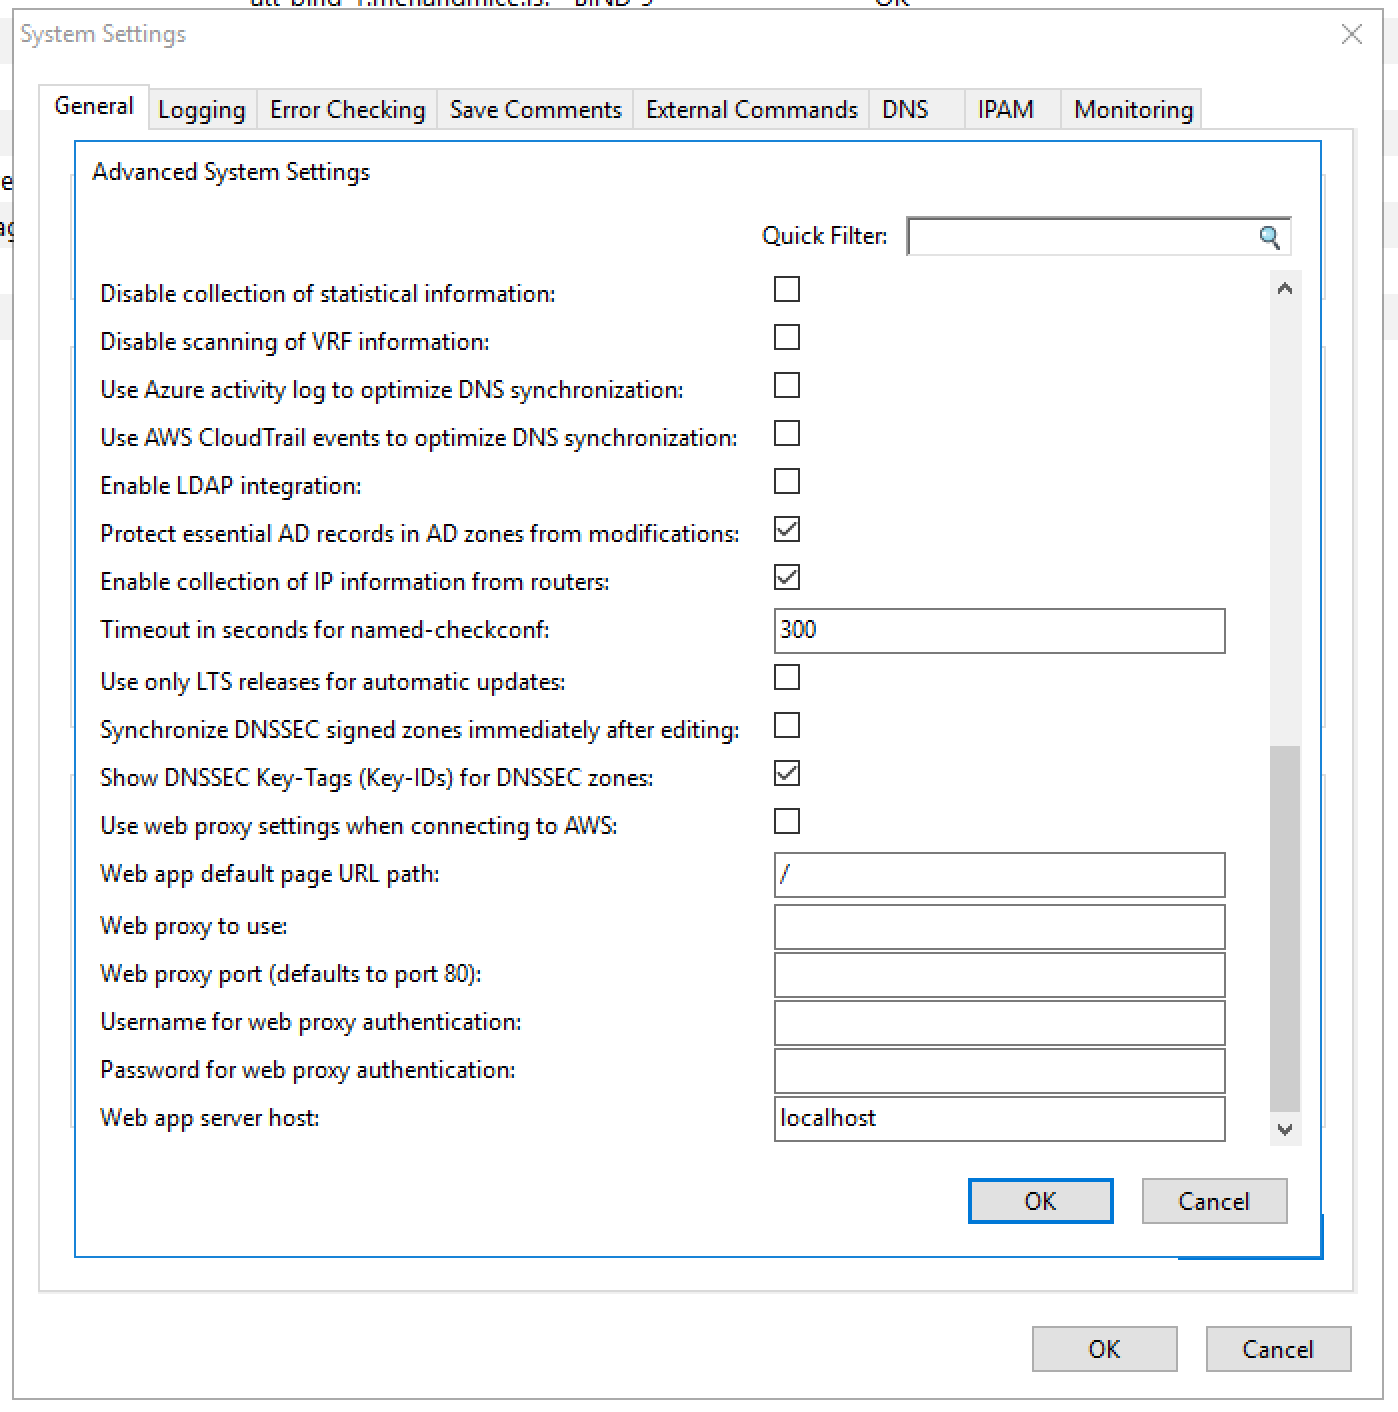Image resolution: width=1398 pixels, height=1412 pixels.
Task: Click the Quick Filter text field
Action: [1080, 237]
